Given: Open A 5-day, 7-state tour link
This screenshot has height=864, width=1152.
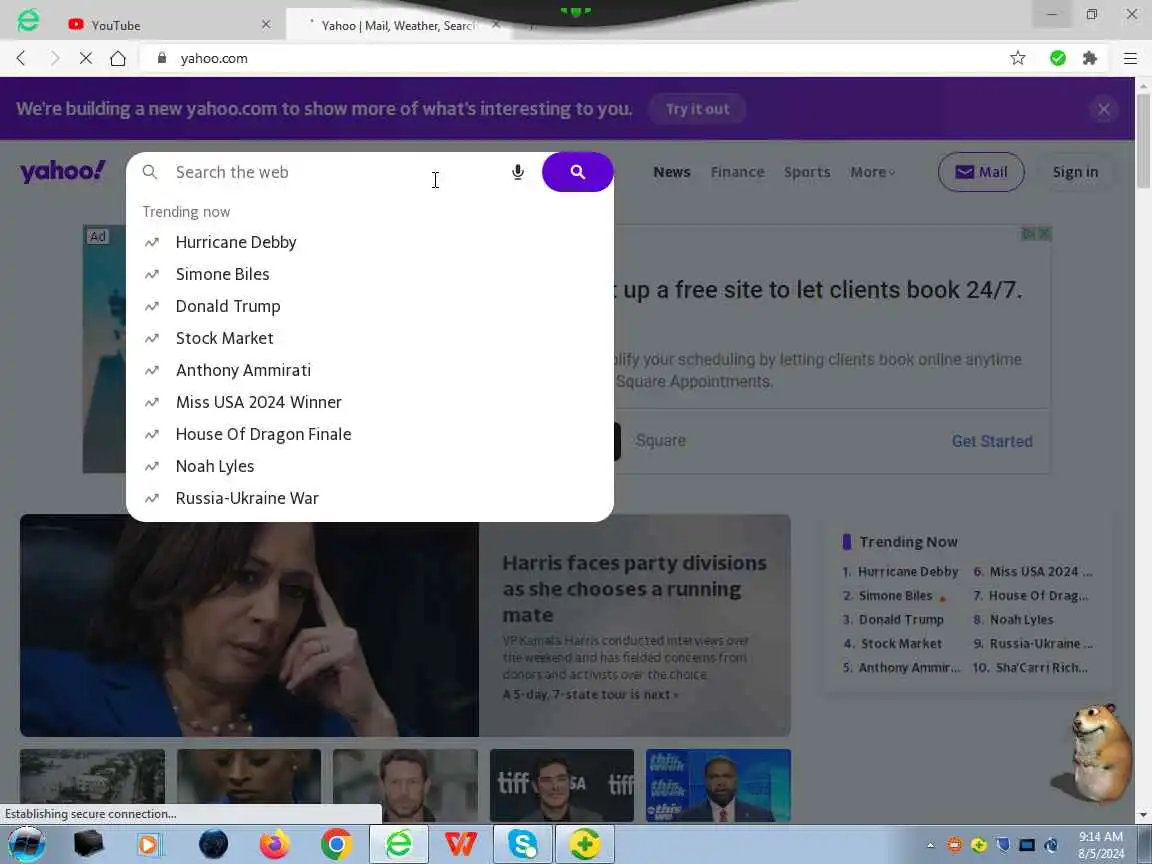Looking at the screenshot, I should tap(590, 694).
